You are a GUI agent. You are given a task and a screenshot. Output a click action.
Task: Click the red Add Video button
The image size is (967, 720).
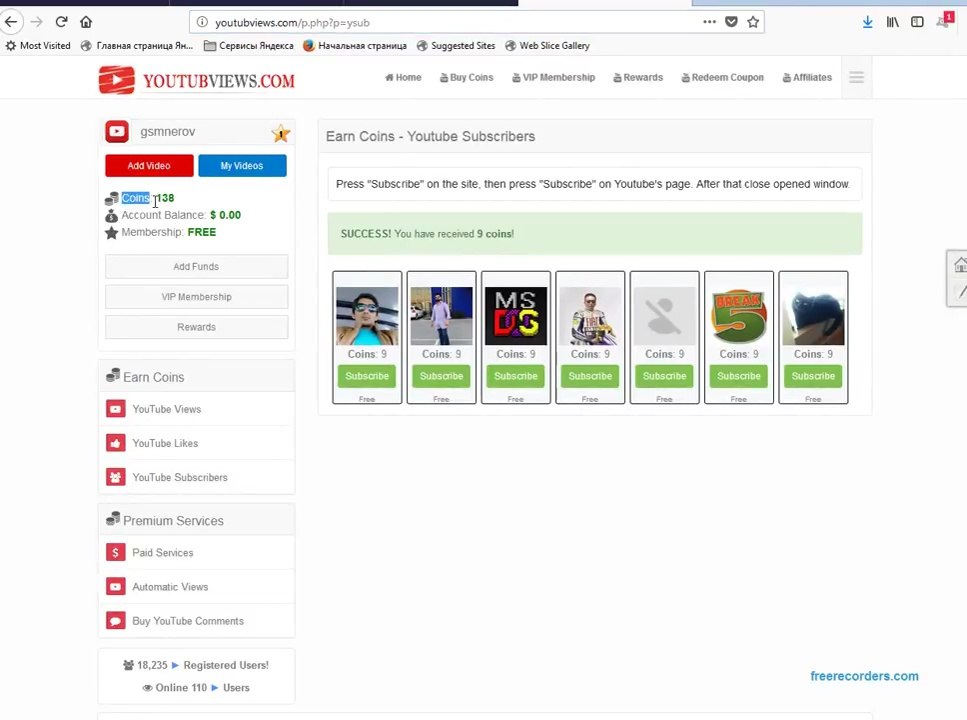coord(149,165)
